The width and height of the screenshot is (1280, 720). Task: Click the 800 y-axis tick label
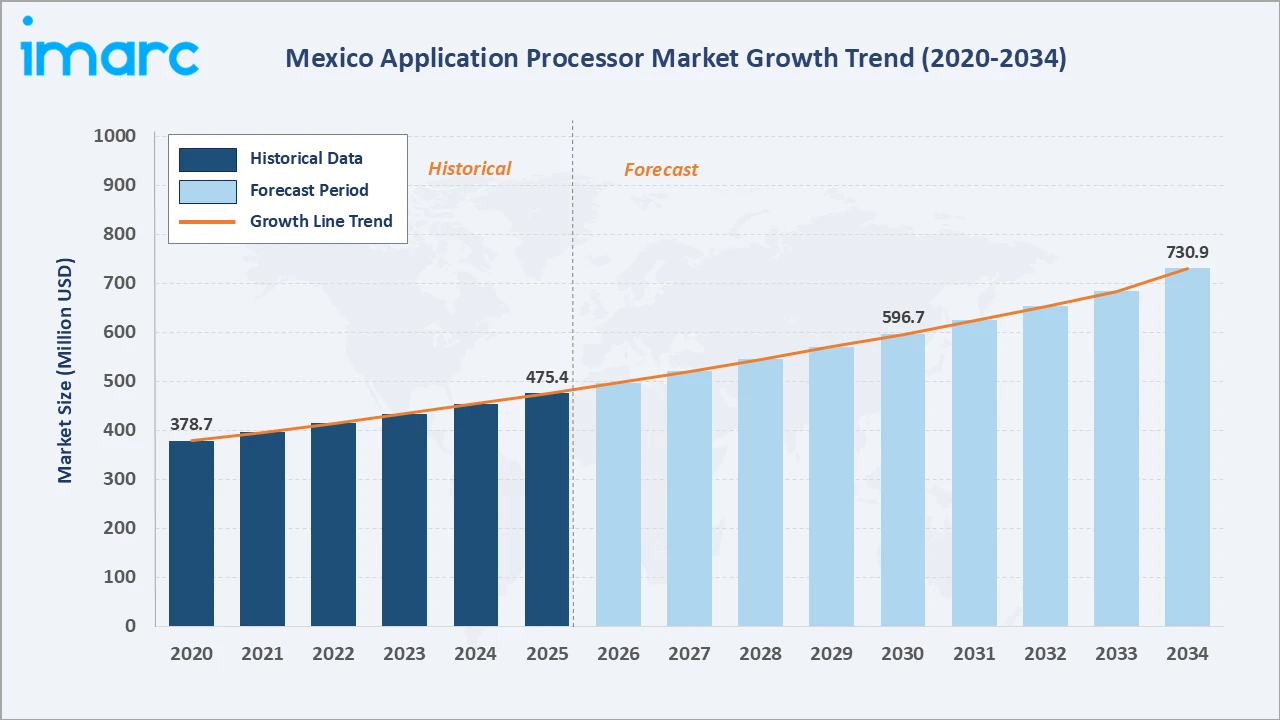pyautogui.click(x=120, y=234)
